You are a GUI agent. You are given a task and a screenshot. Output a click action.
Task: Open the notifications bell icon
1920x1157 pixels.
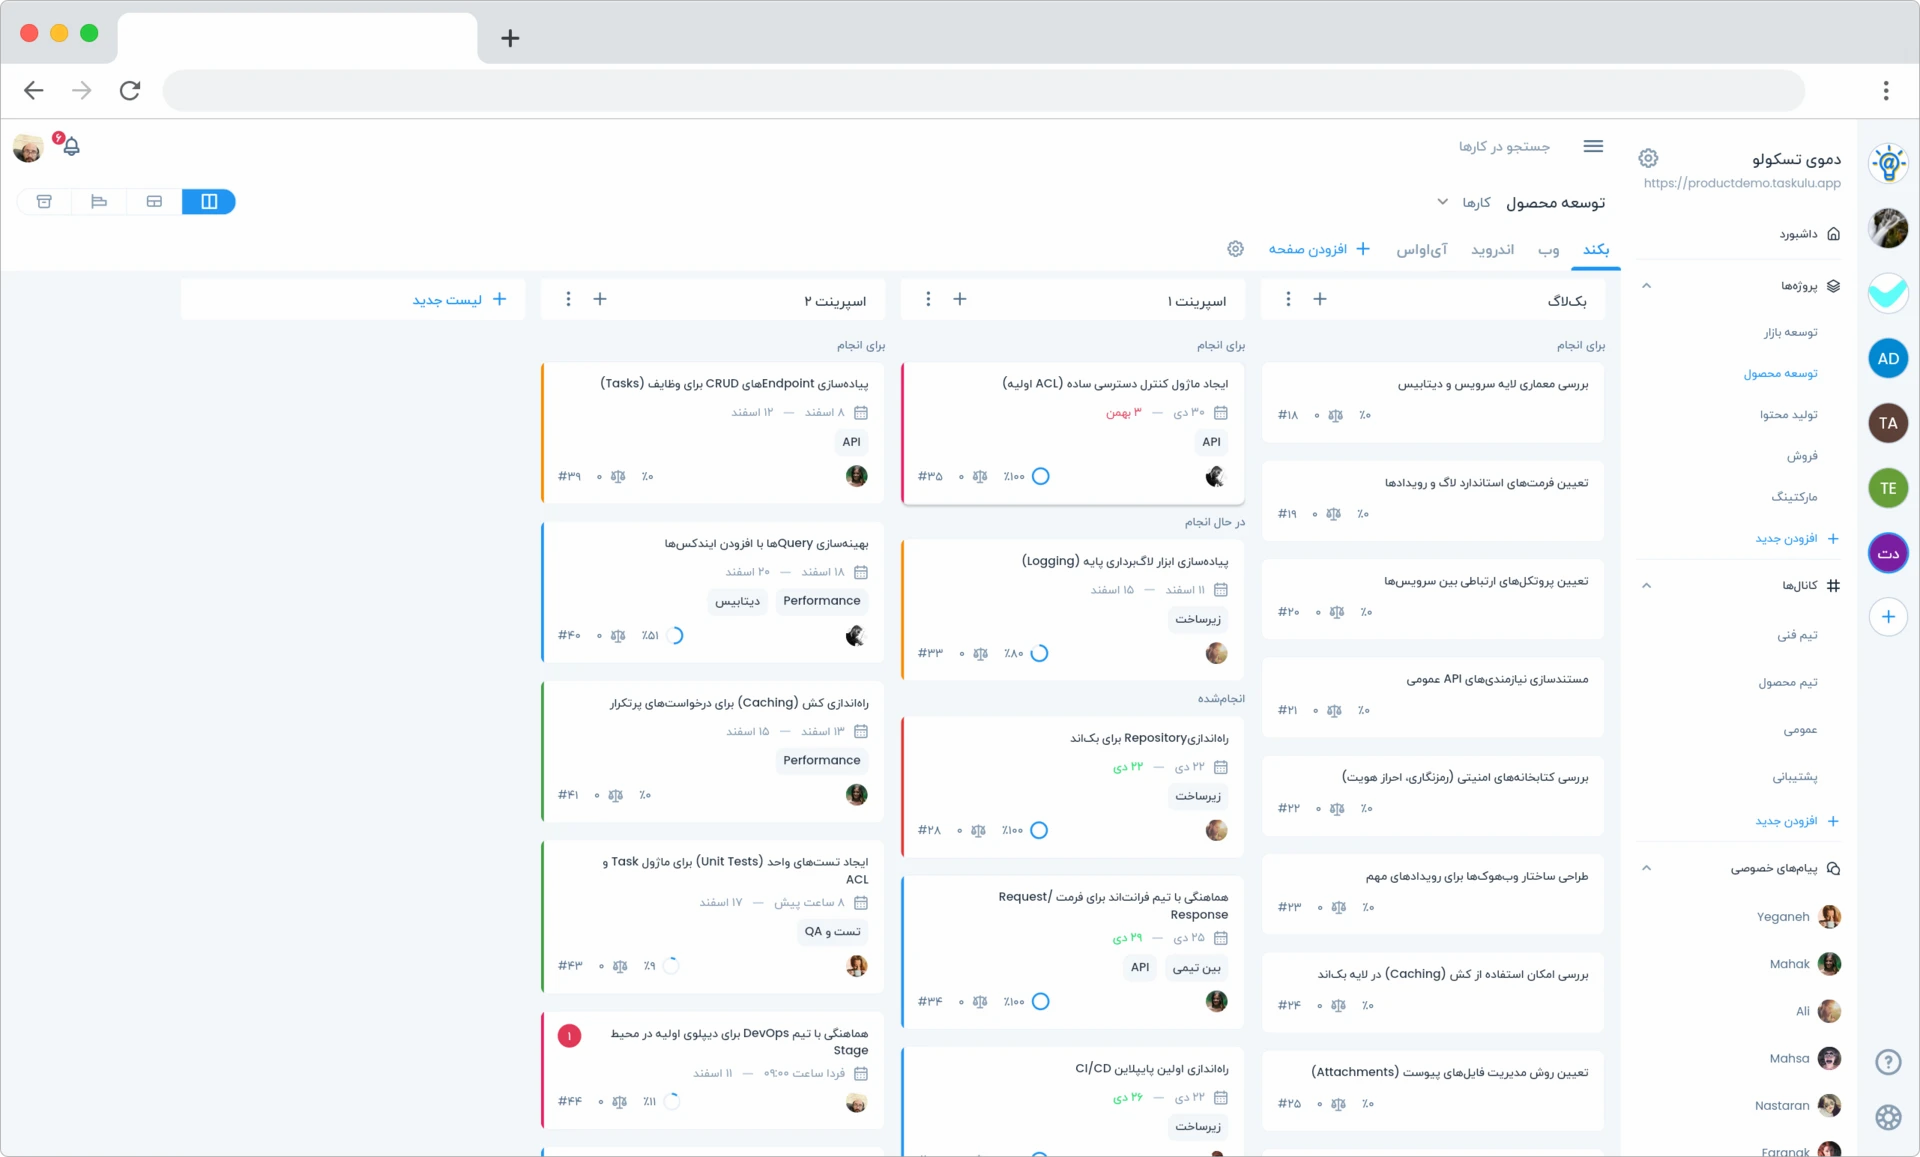tap(71, 147)
